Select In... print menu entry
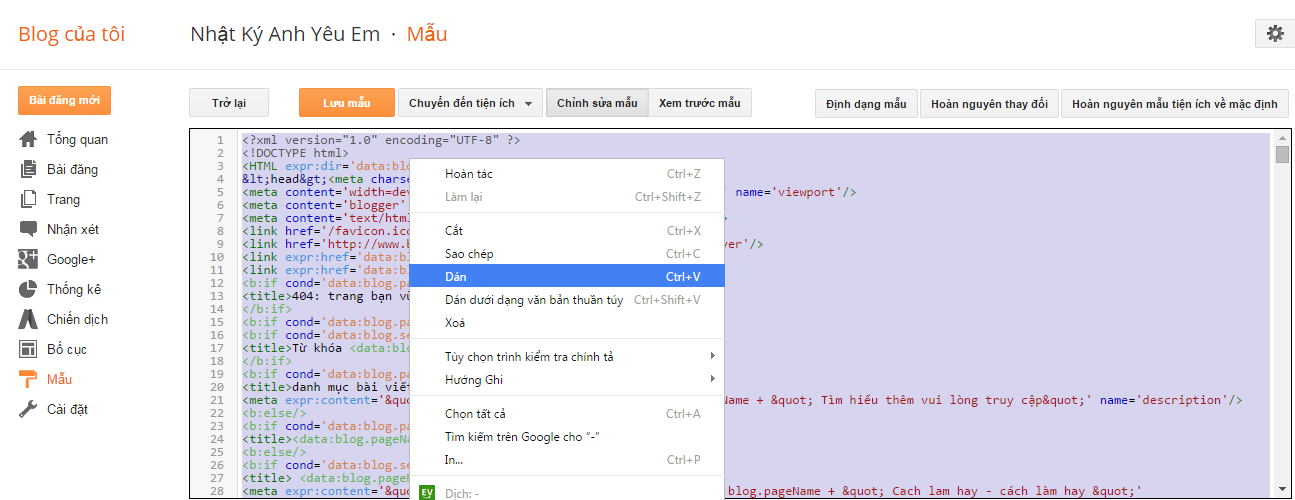Screen dimensions: 1295x500 (567, 460)
